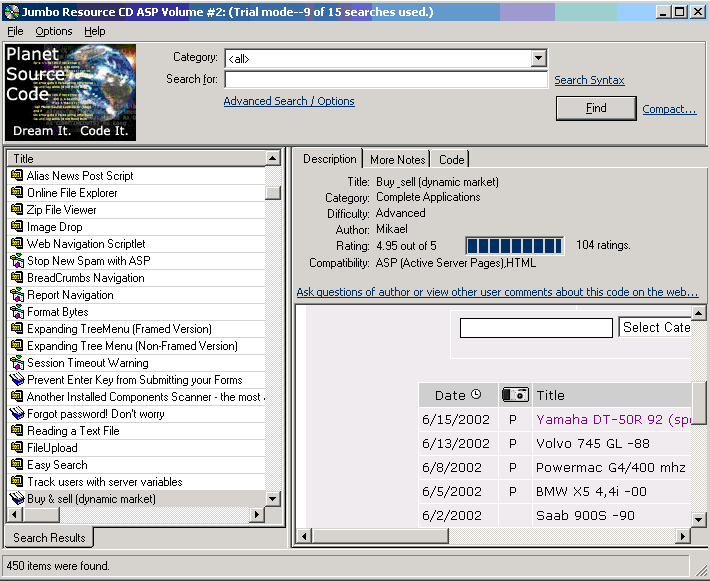Click the icon next to Online File Explorer
Image resolution: width=710 pixels, height=581 pixels.
click(x=17, y=192)
